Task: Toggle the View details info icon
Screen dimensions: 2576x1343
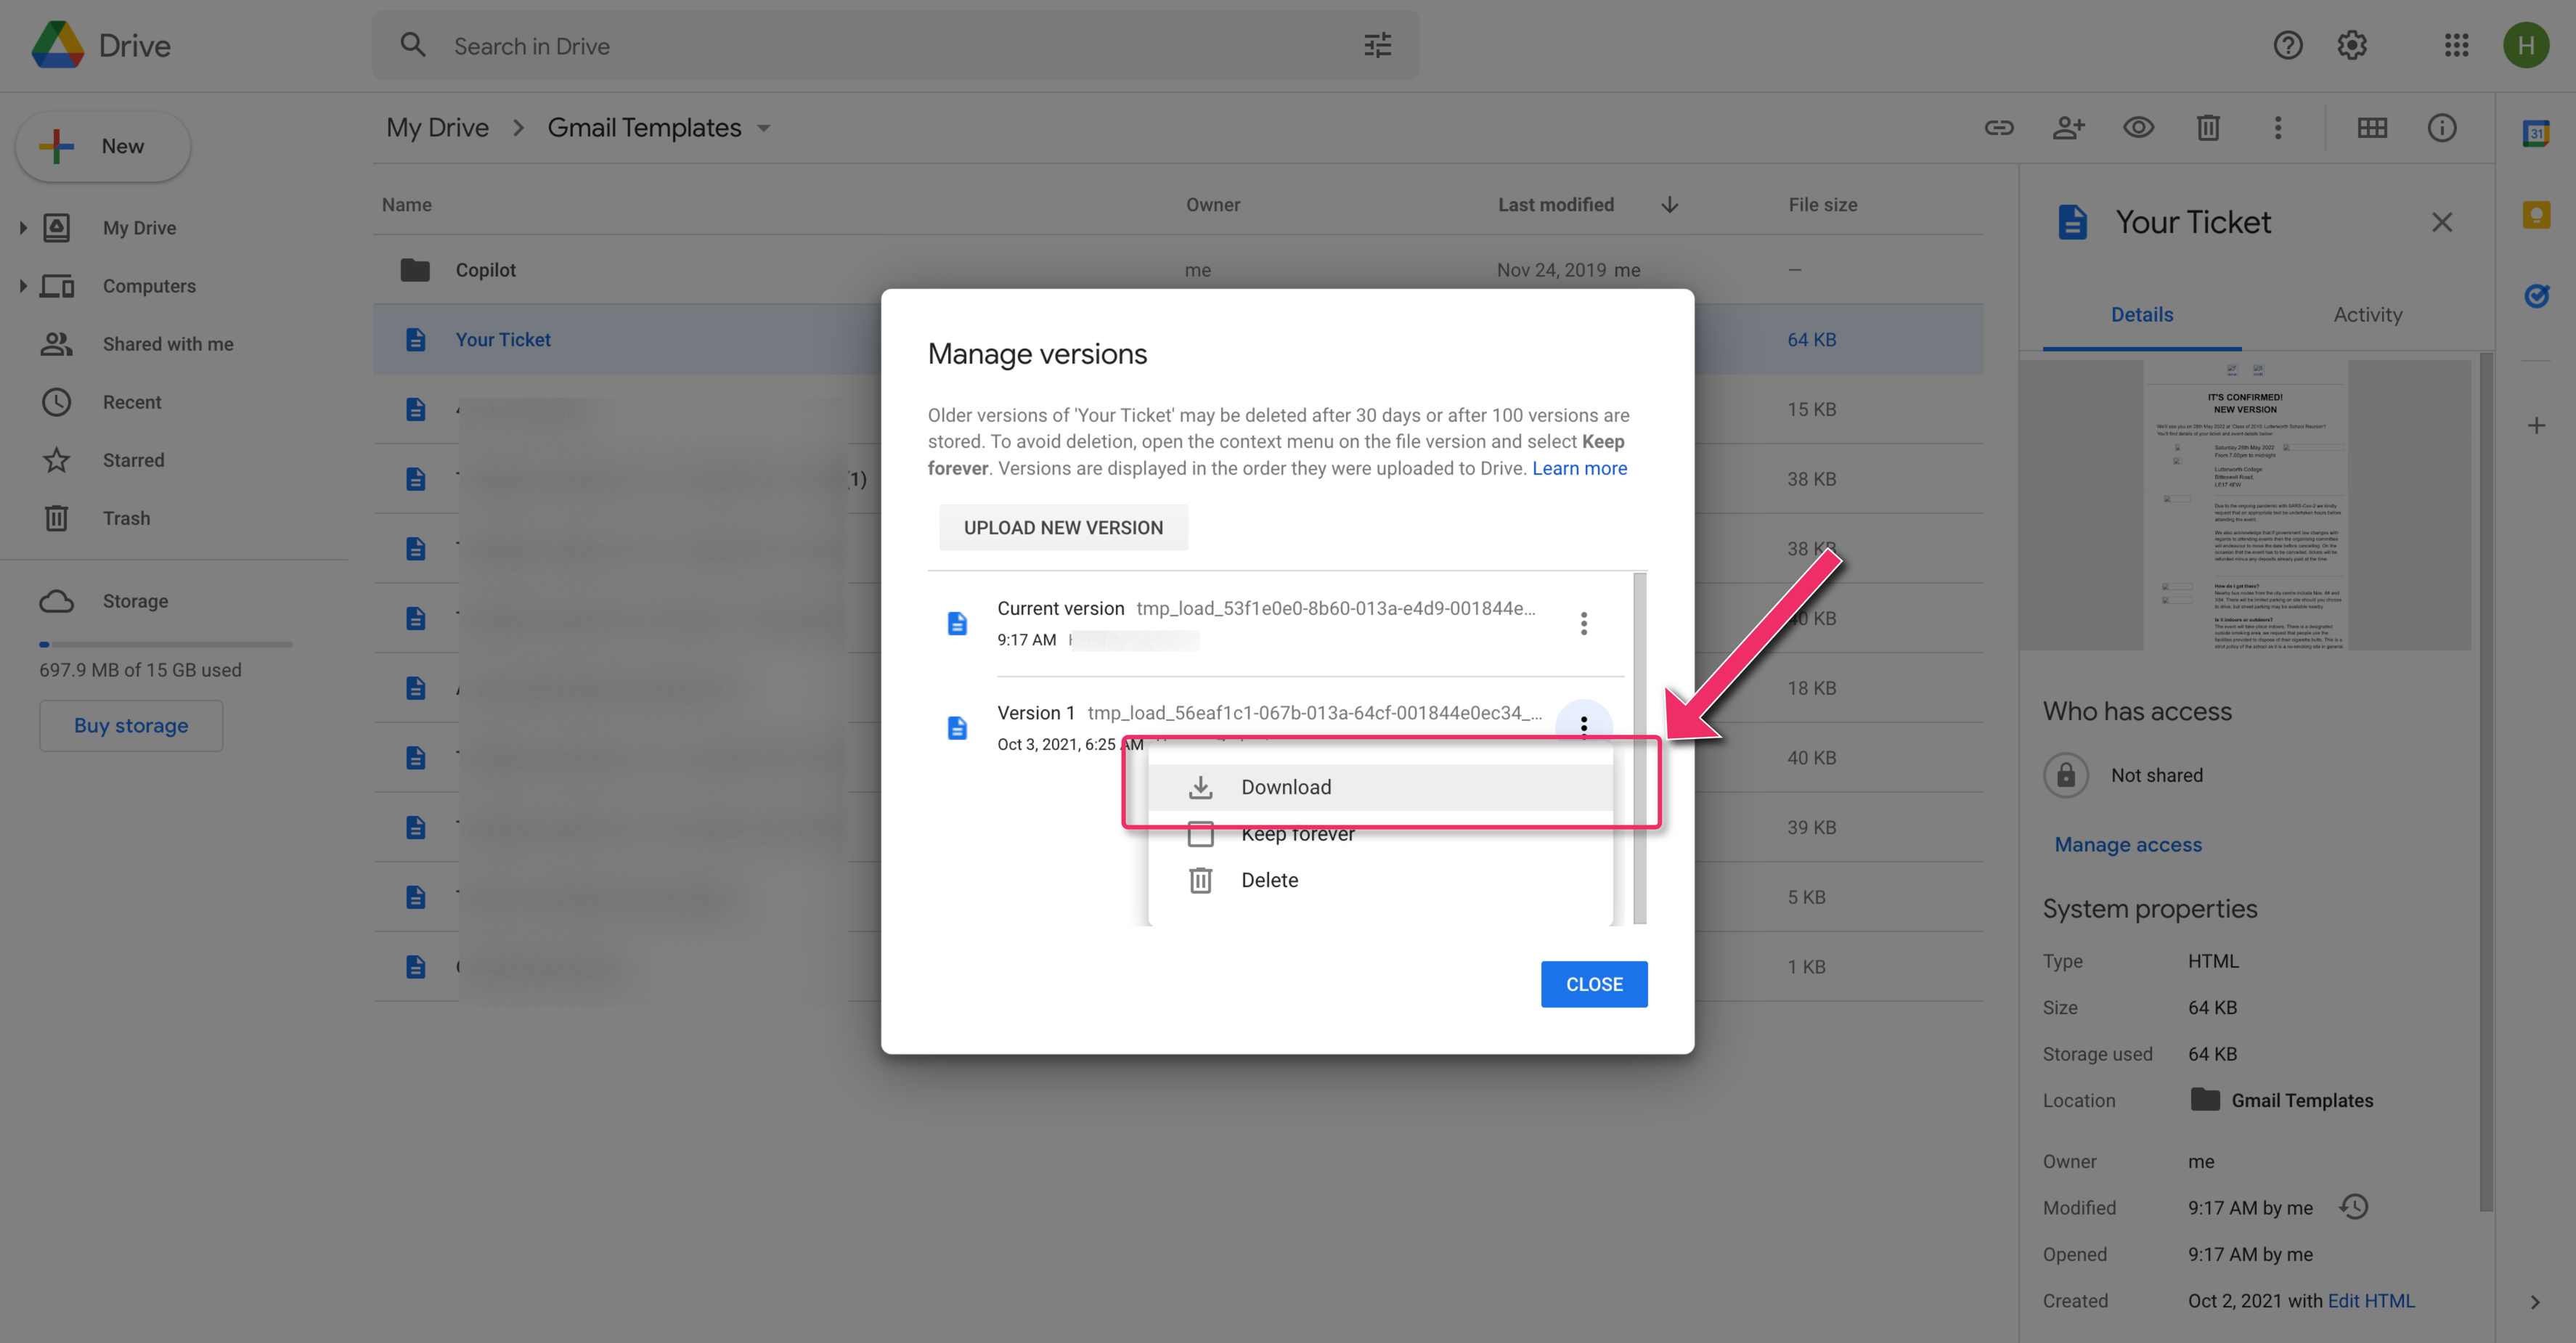Action: [x=2441, y=127]
